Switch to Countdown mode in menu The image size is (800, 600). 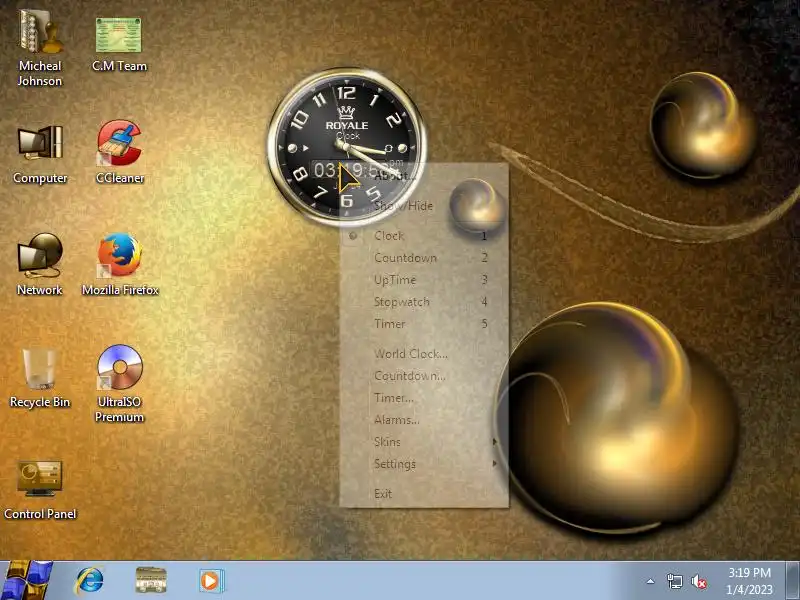(x=423, y=258)
